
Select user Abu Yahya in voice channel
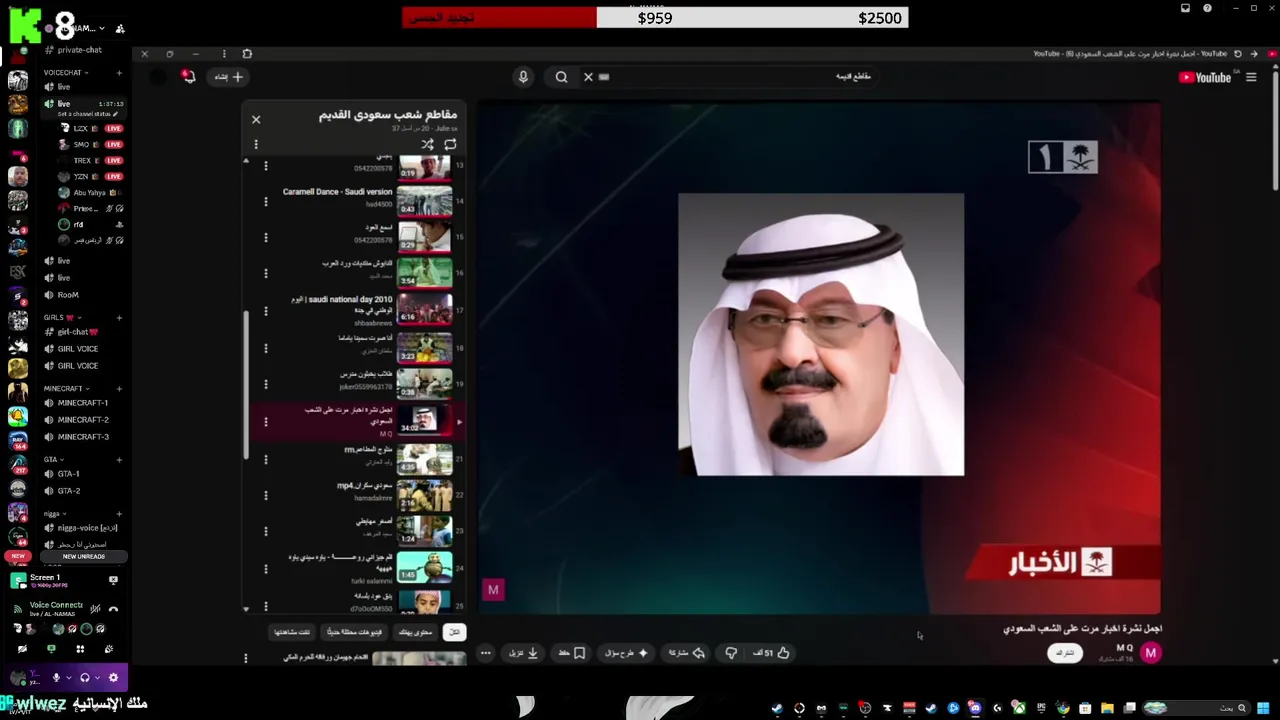(88, 192)
